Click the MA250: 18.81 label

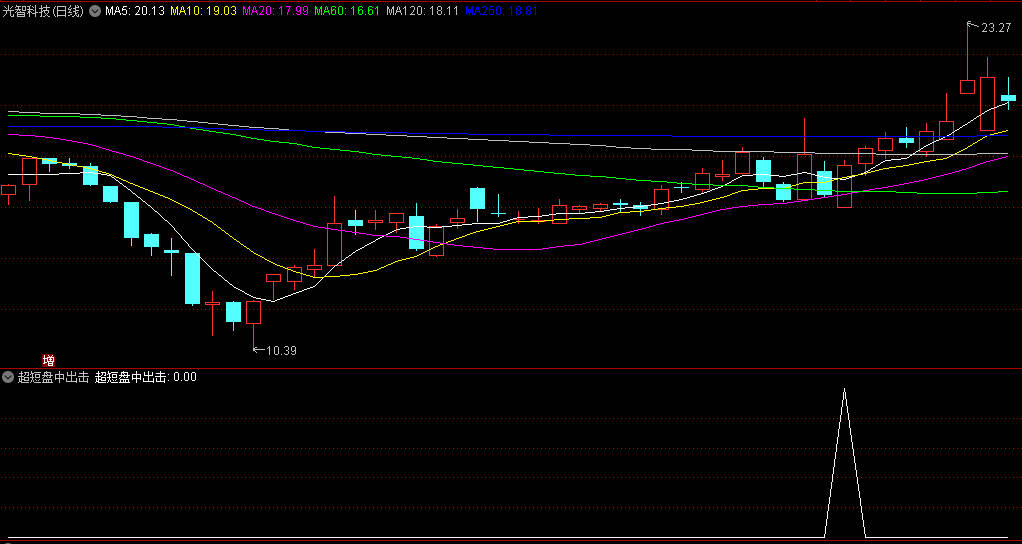coord(501,10)
